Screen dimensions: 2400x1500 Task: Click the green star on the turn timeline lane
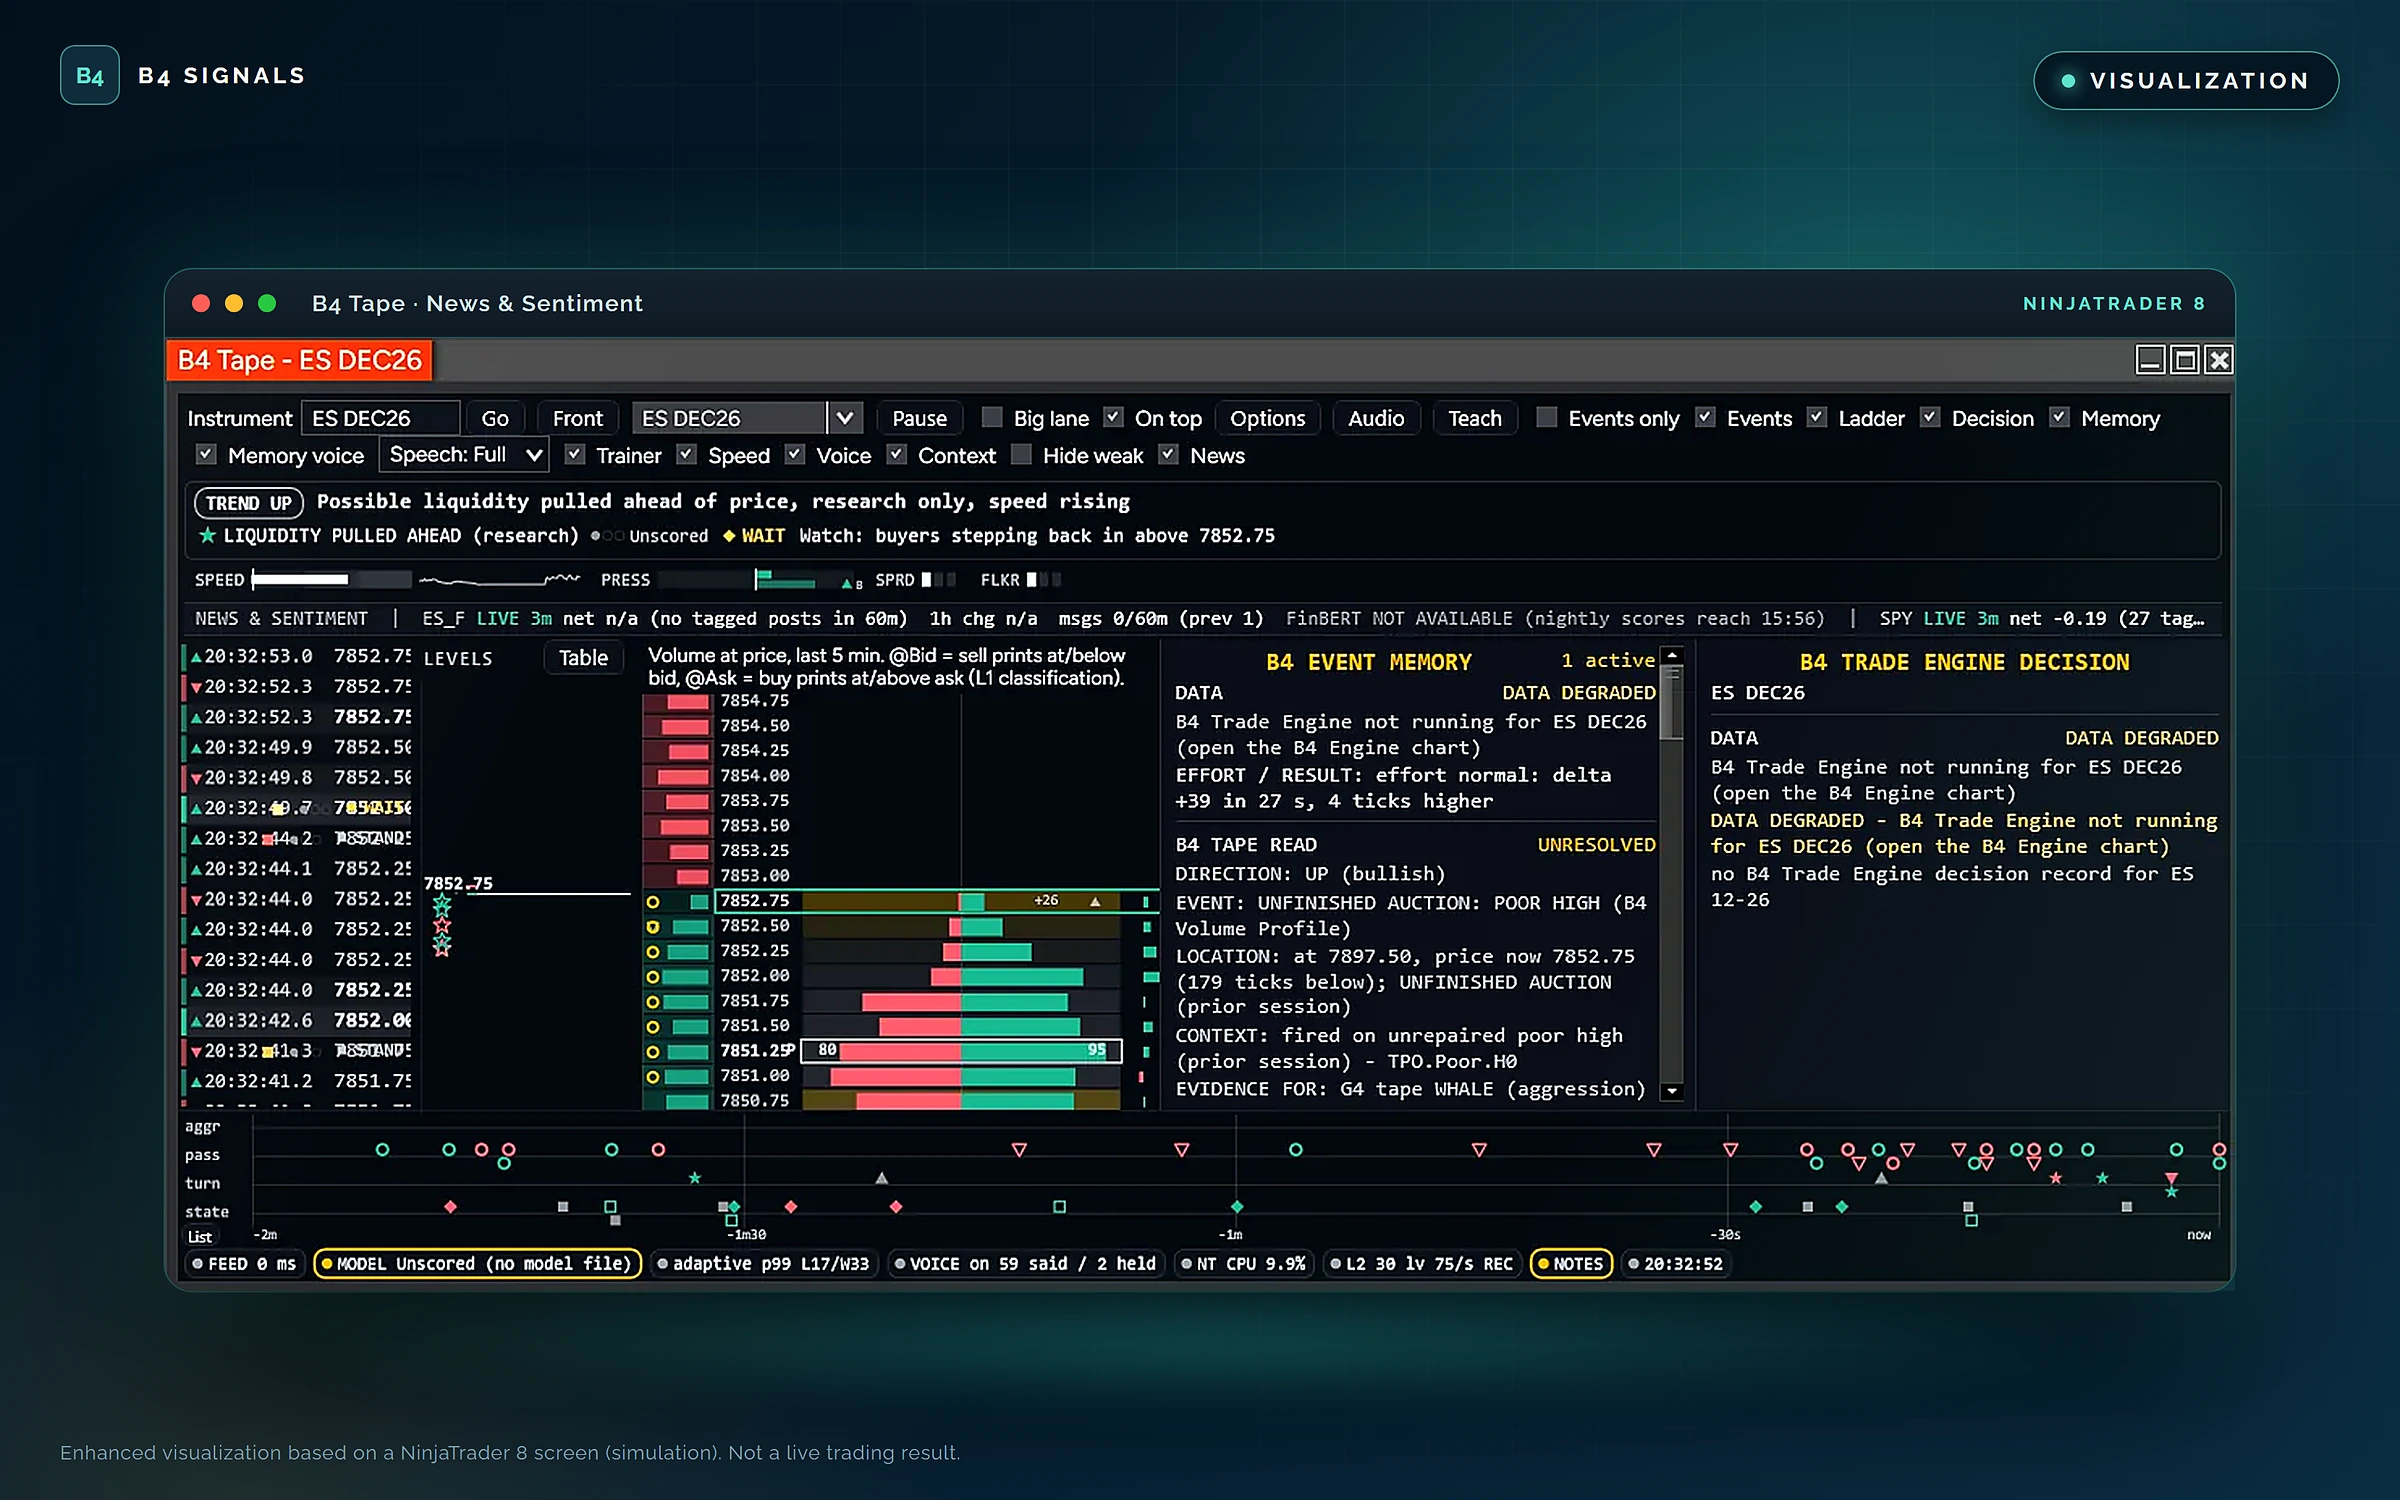695,1178
